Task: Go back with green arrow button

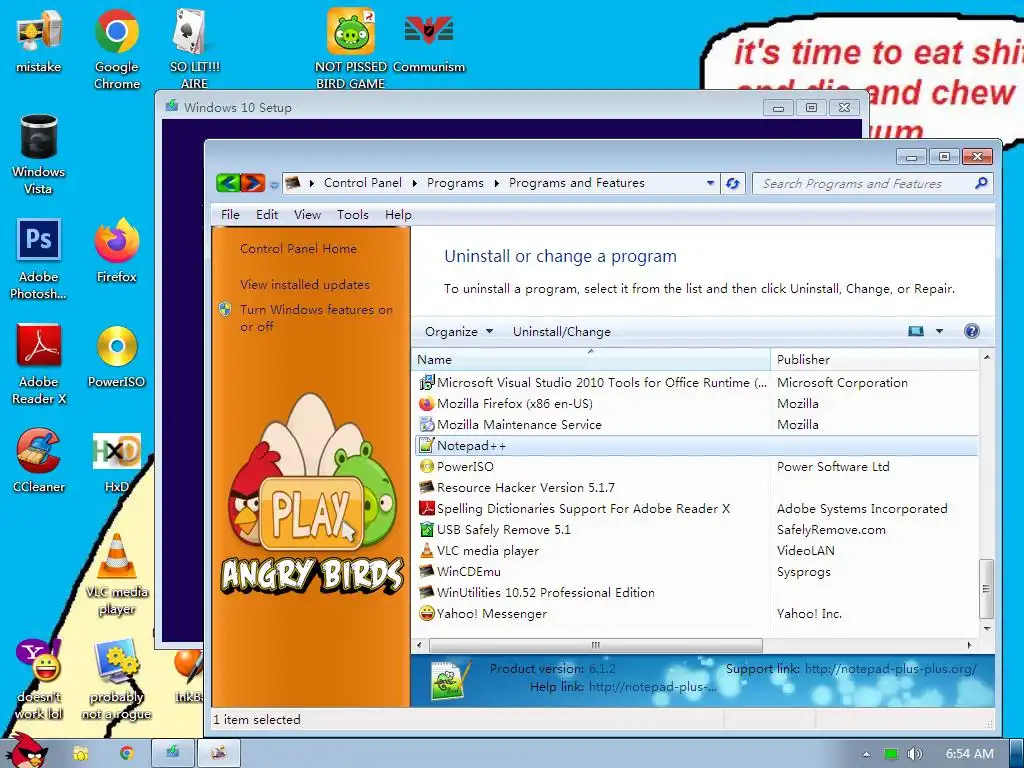Action: pyautogui.click(x=228, y=183)
